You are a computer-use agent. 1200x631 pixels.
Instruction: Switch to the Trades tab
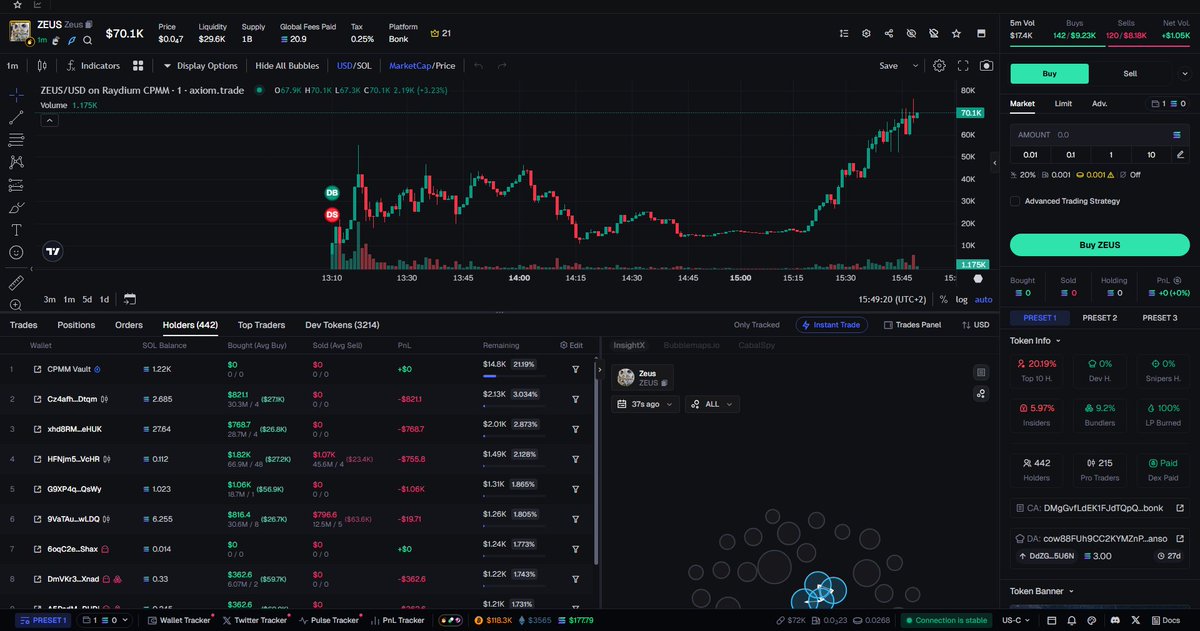point(23,325)
